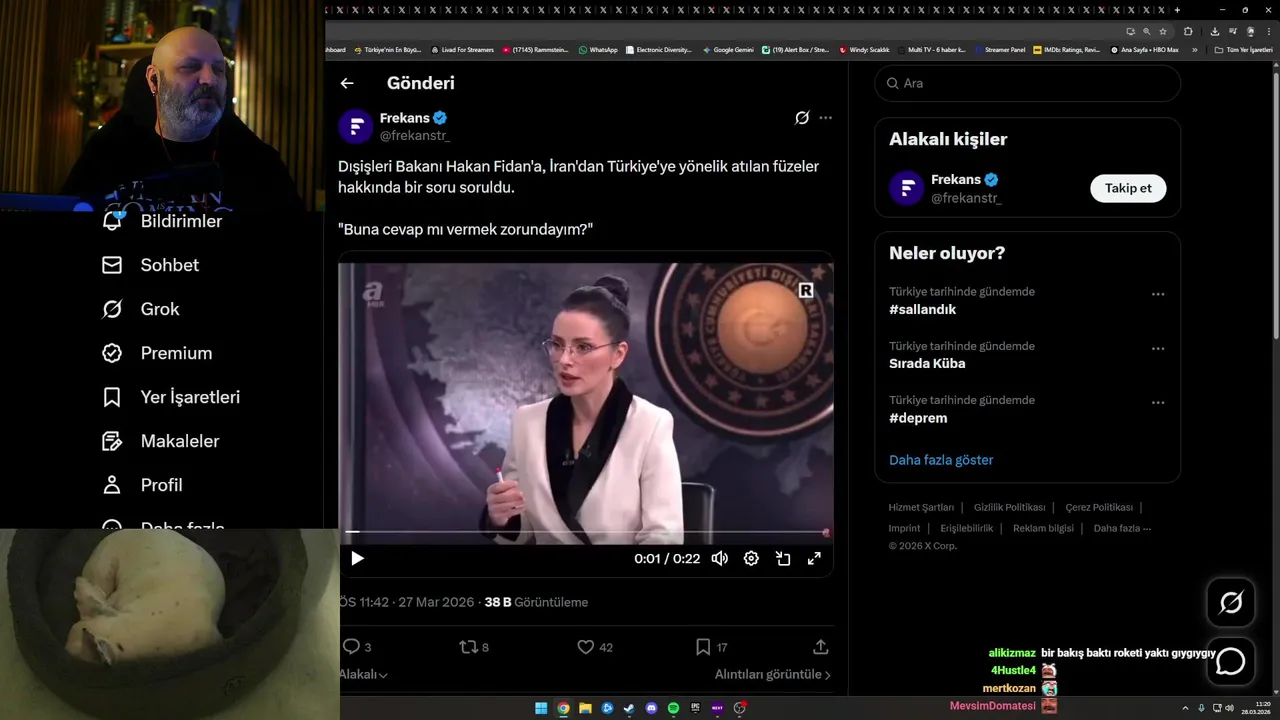This screenshot has width=1280, height=720.
Task: Go back using the Gönderi back arrow
Action: (347, 83)
